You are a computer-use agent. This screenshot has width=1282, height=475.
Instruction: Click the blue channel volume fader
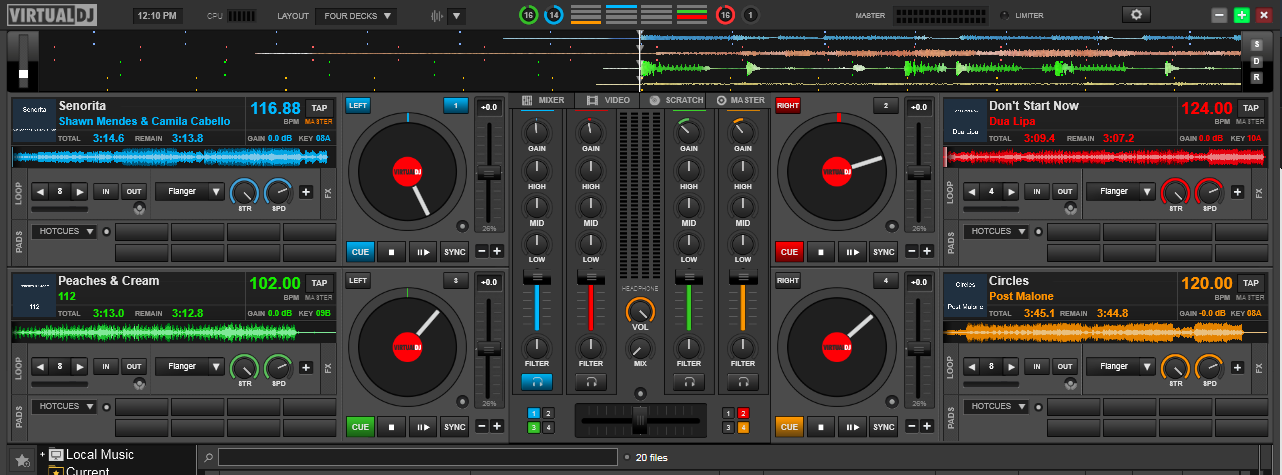[x=536, y=276]
